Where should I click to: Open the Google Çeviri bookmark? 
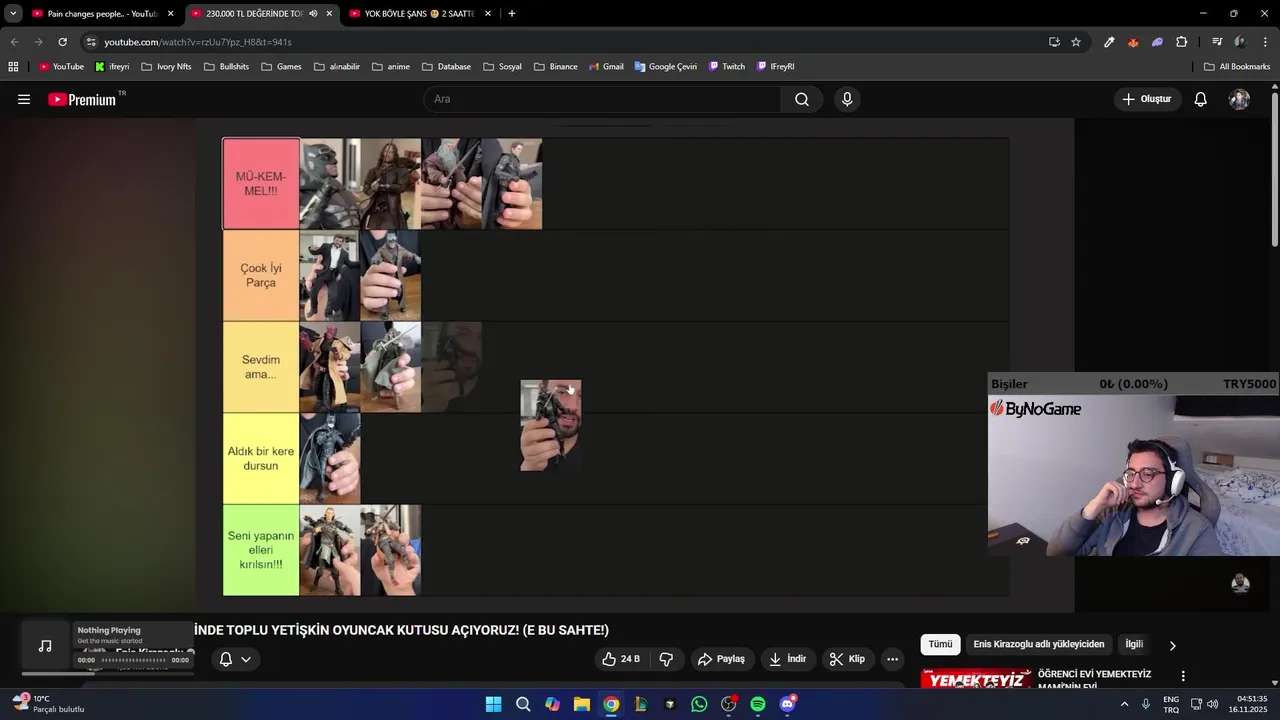click(666, 67)
